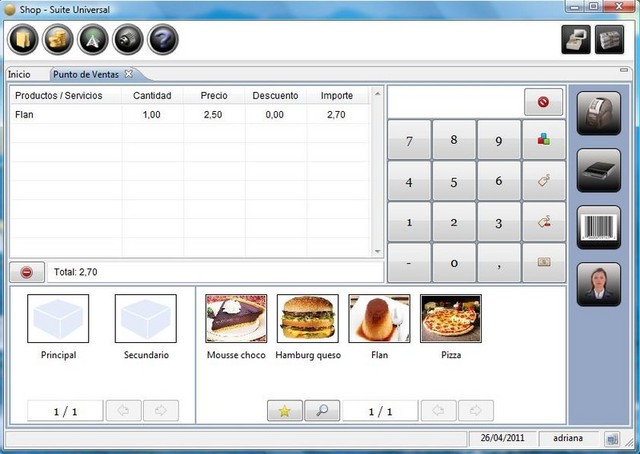Viewport: 640px width, 454px height.
Task: Click the barcode scanner sidebar button
Action: (x=599, y=227)
